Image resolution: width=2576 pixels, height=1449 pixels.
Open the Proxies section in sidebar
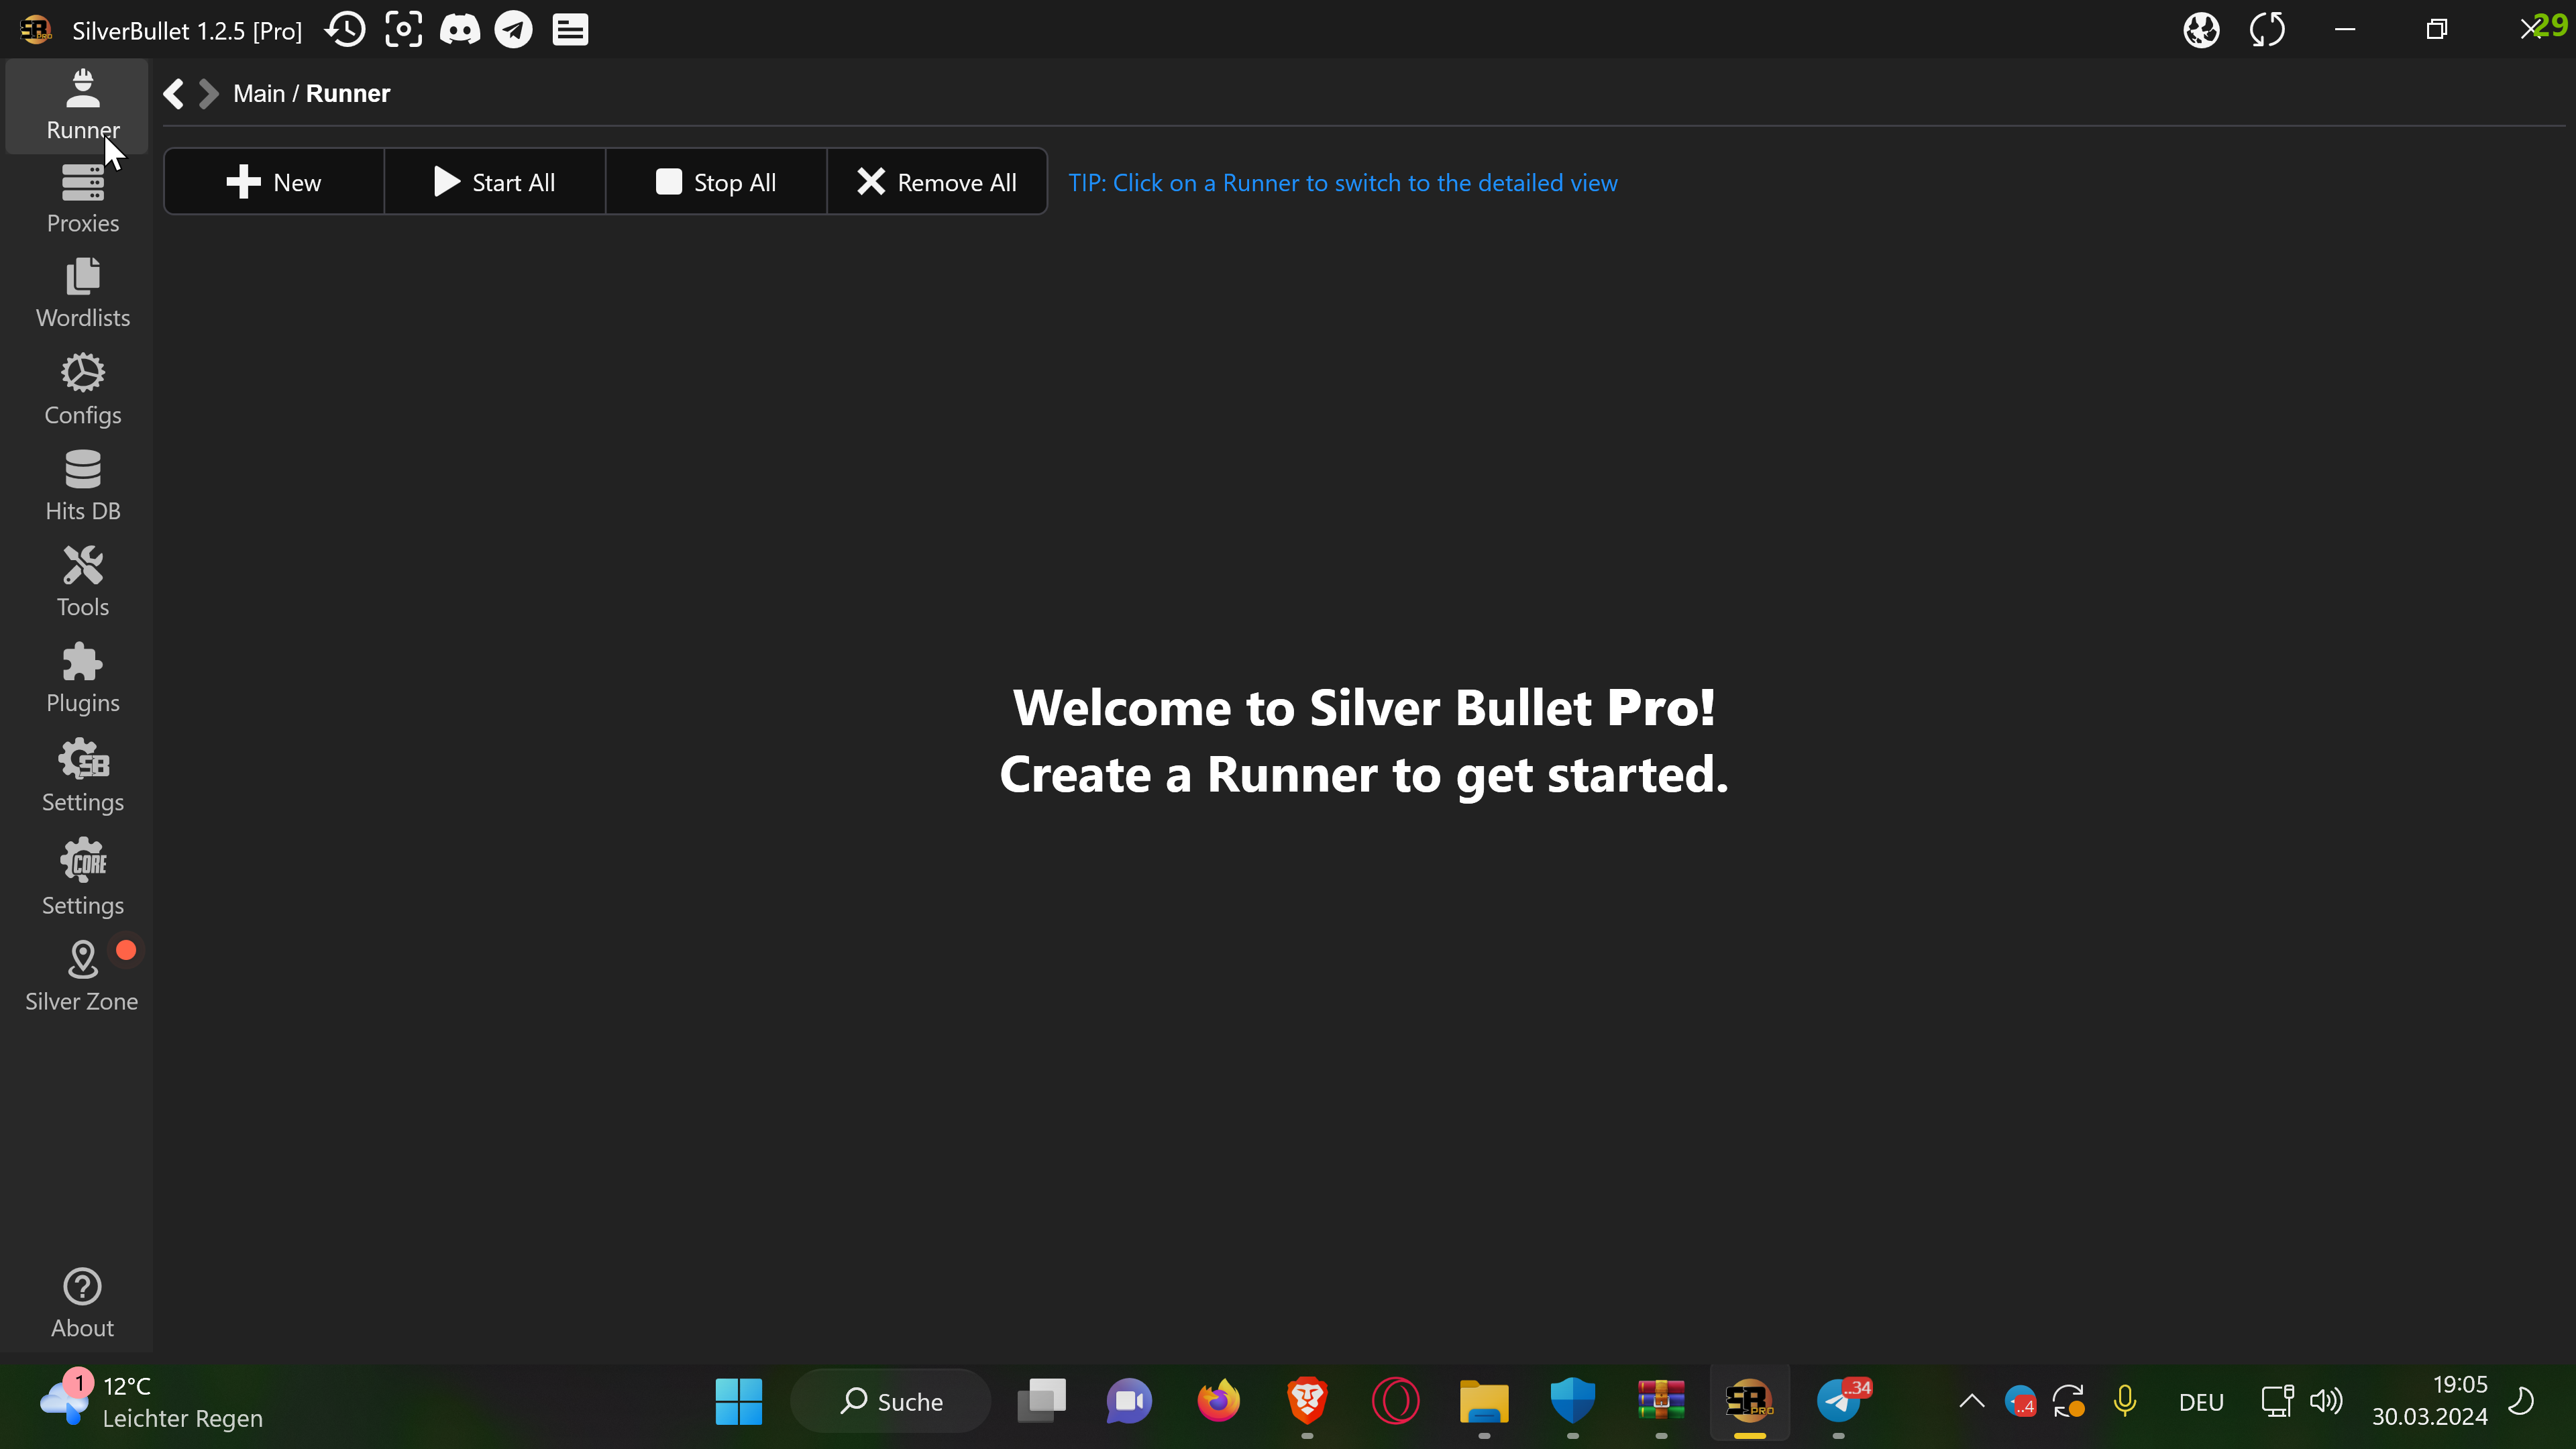click(x=82, y=199)
